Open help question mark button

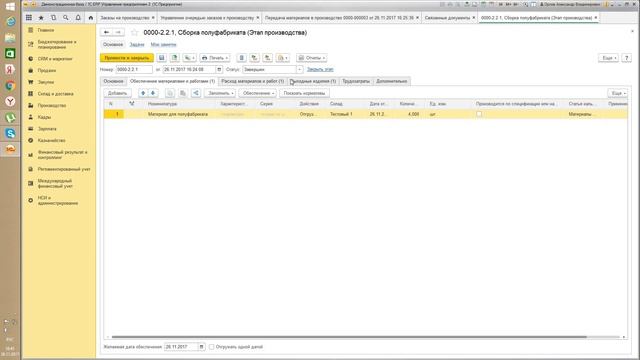click(627, 58)
